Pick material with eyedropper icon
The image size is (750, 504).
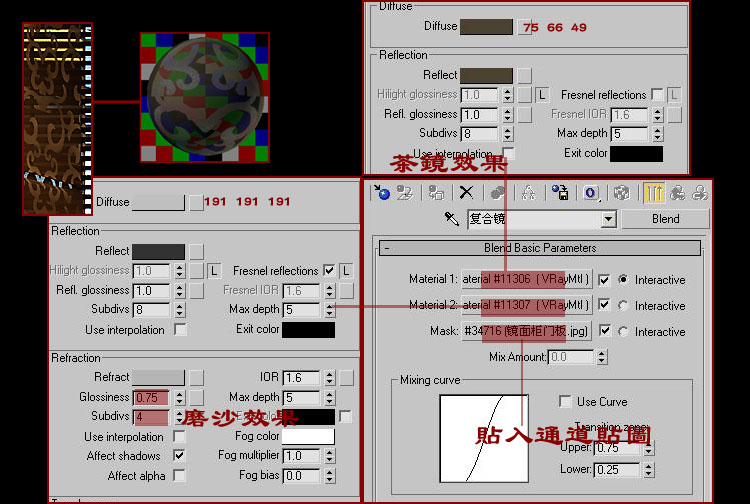tap(451, 219)
